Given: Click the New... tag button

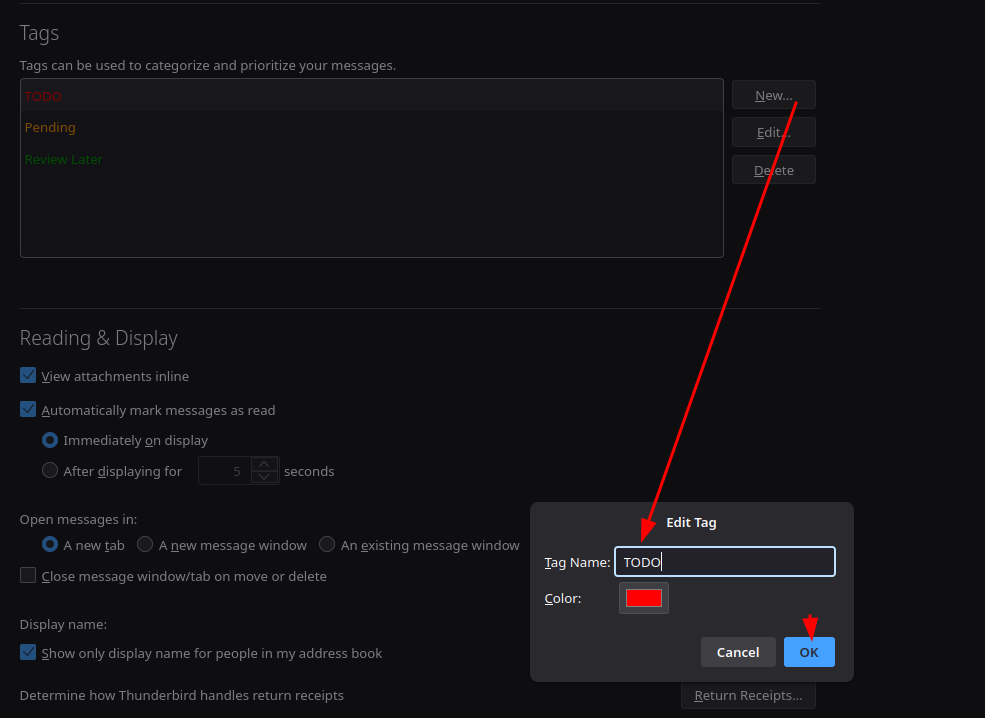Looking at the screenshot, I should (773, 95).
